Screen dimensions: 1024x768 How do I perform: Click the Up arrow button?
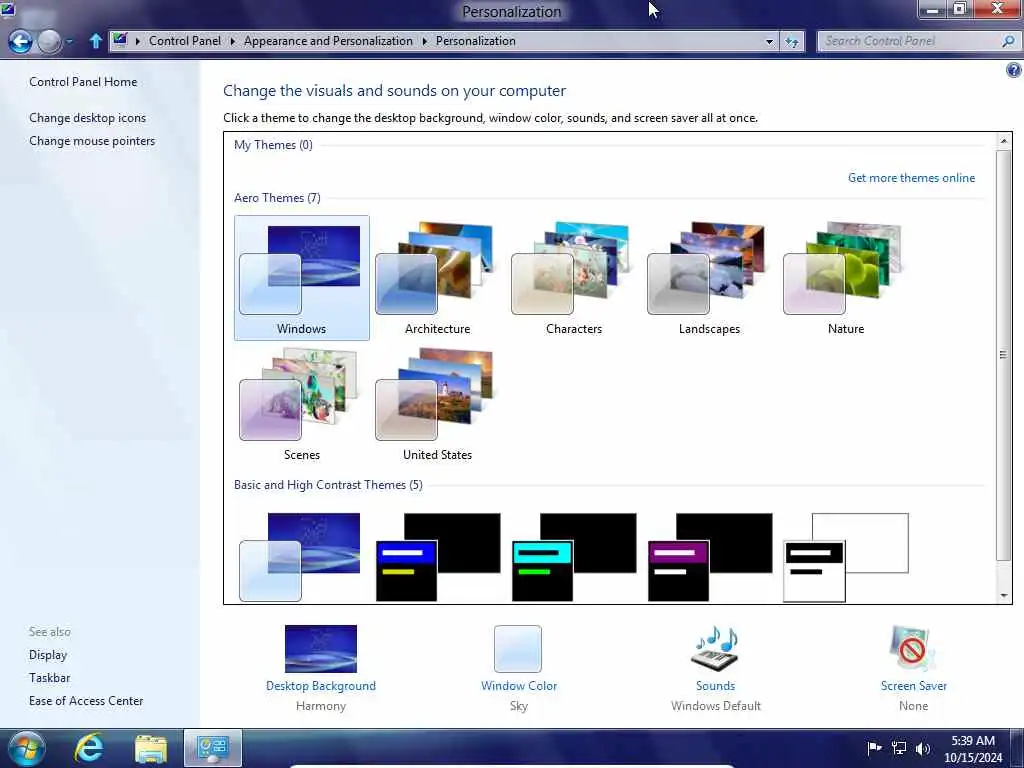point(95,41)
